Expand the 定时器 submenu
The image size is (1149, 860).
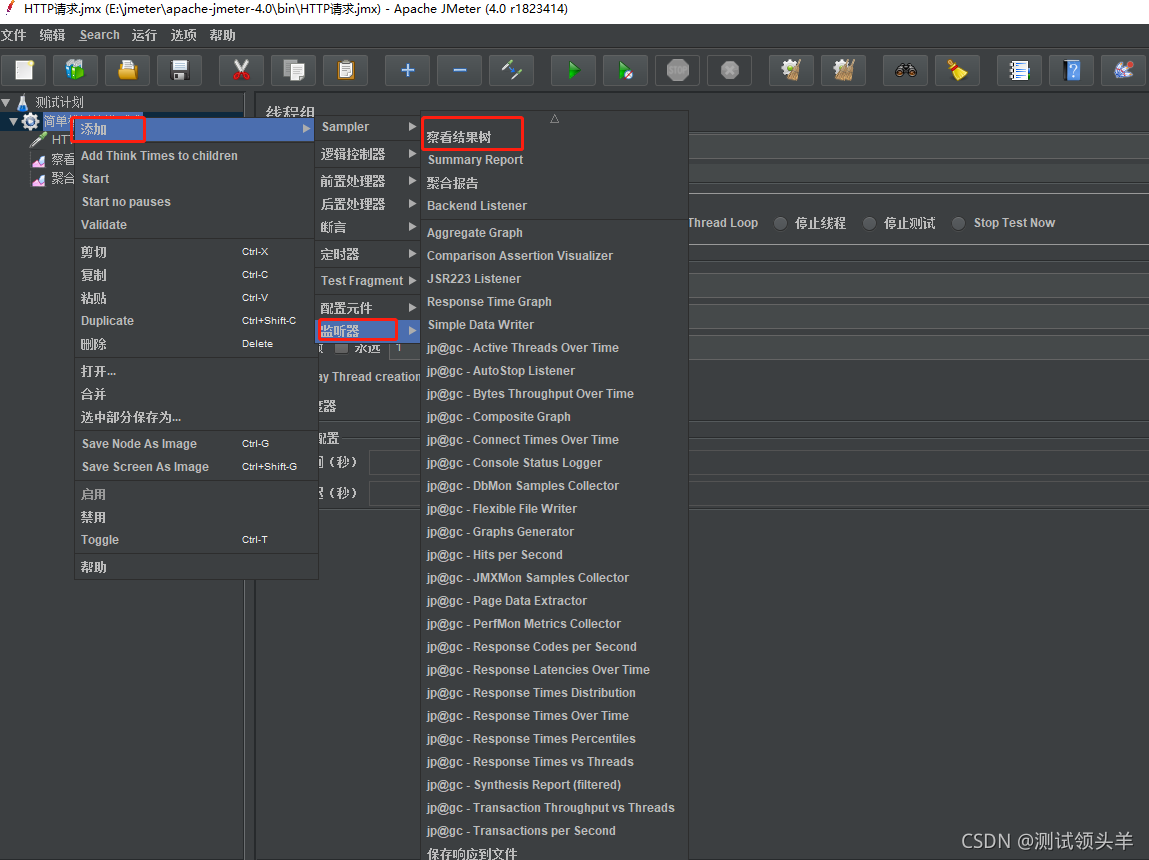pos(369,254)
